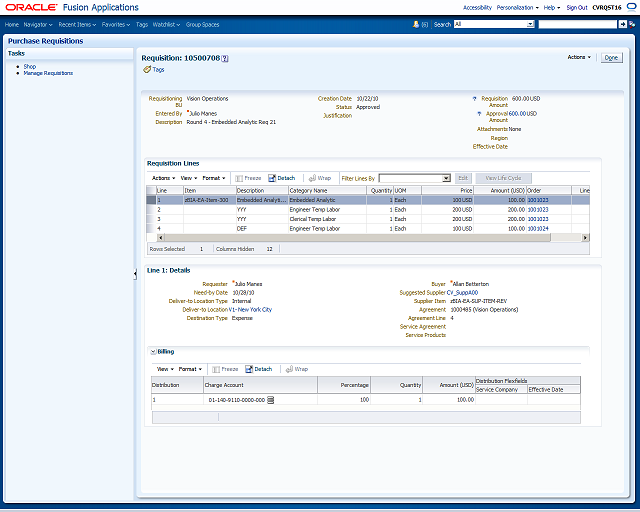640x512 pixels.
Task: Open page-level Actions menu beside Done
Action: pos(579,57)
